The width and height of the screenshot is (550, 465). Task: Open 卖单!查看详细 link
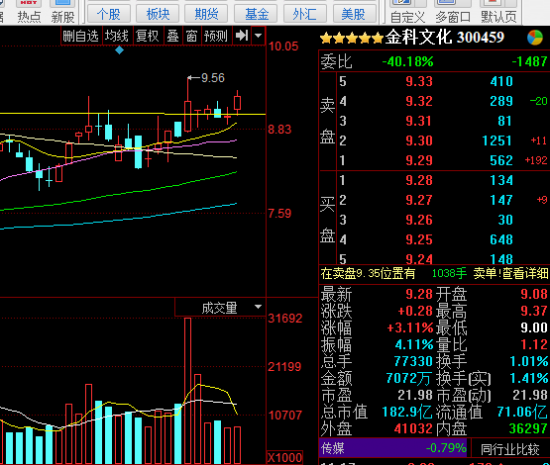(511, 273)
